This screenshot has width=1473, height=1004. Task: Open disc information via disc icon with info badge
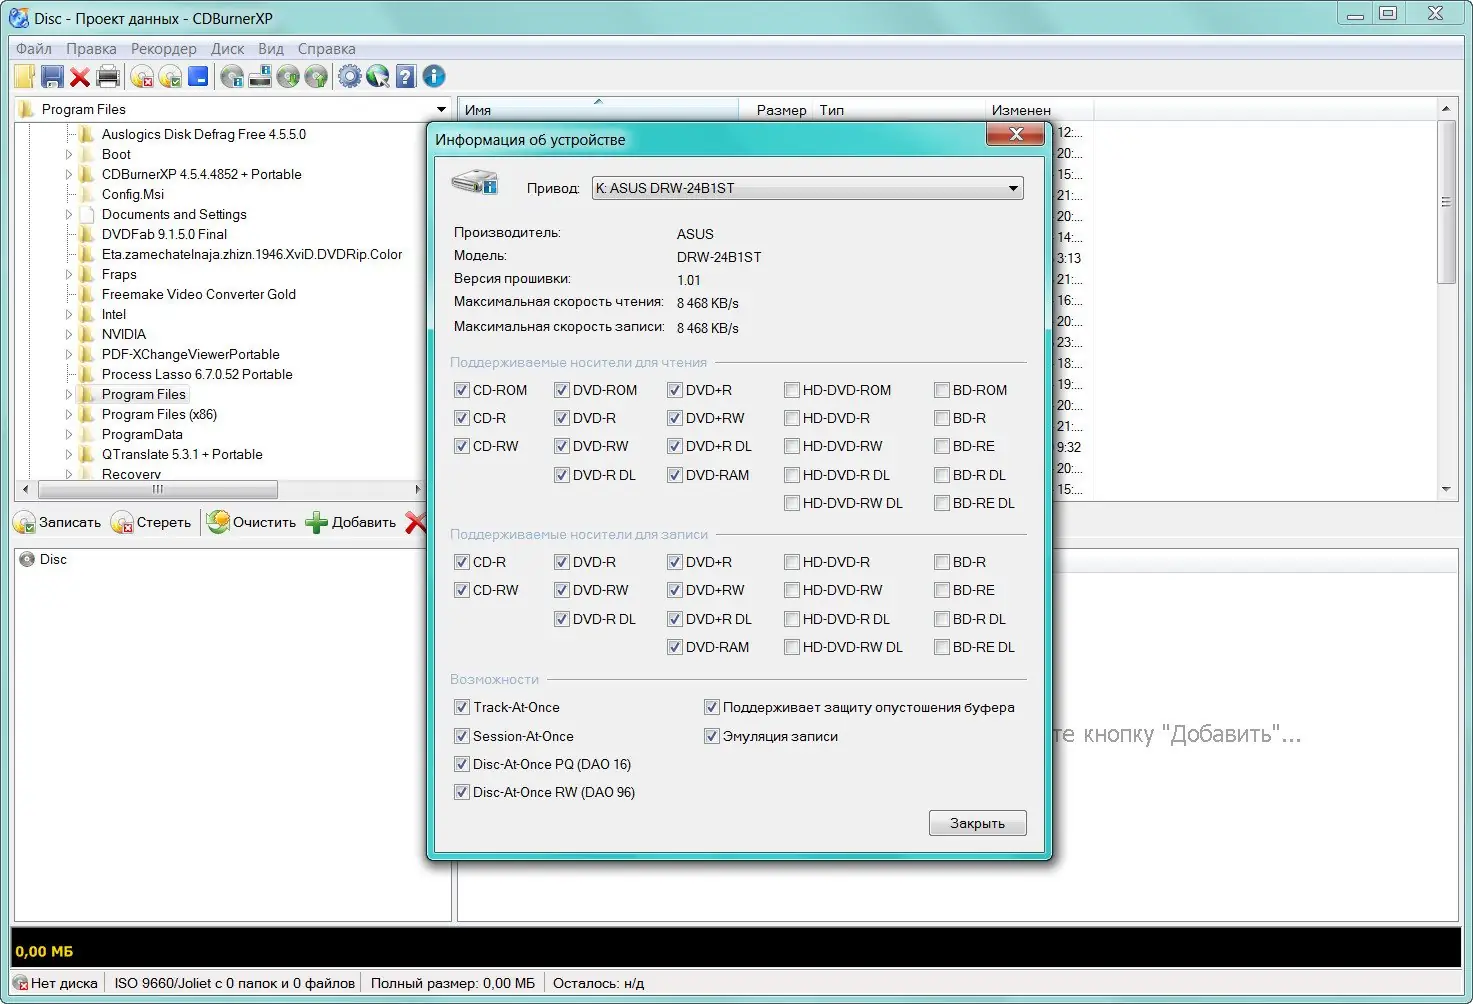(x=232, y=76)
